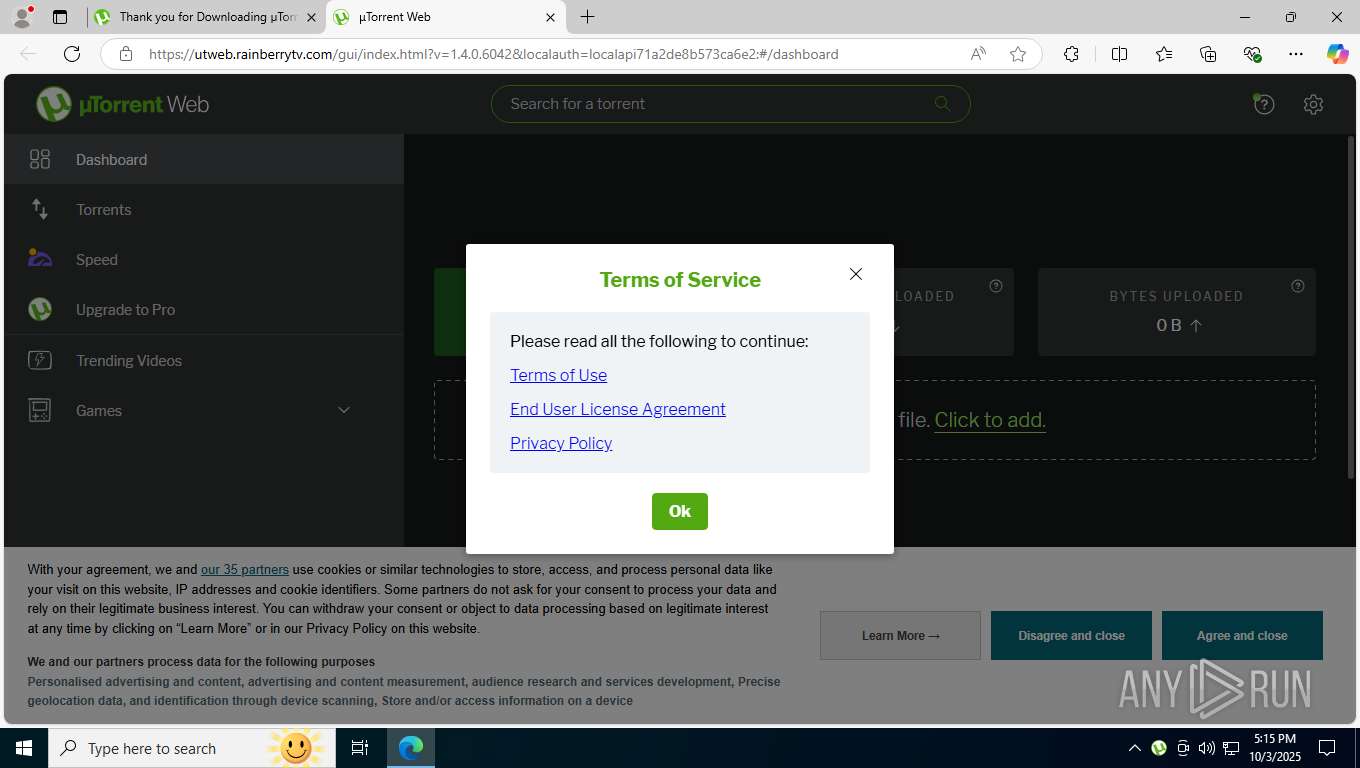Go to Speed in the sidebar
This screenshot has height=768, width=1360.
coord(204,259)
